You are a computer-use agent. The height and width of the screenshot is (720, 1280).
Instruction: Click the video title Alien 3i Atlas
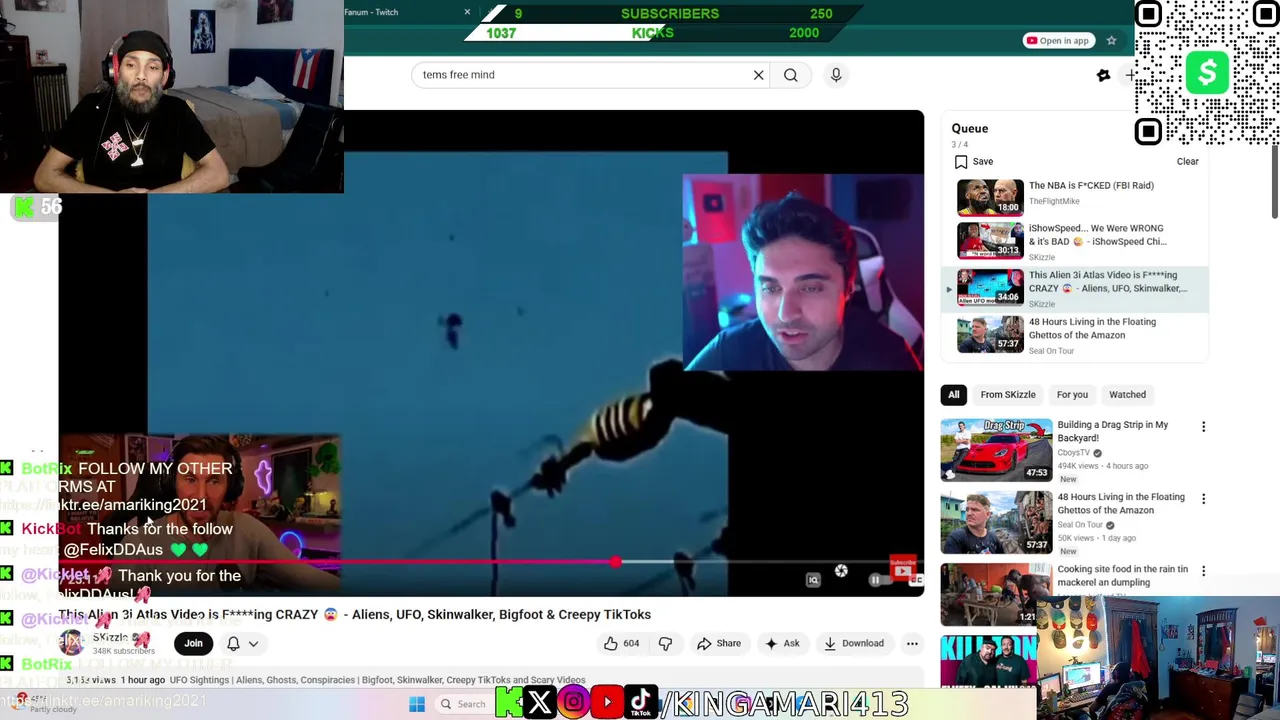coord(354,614)
